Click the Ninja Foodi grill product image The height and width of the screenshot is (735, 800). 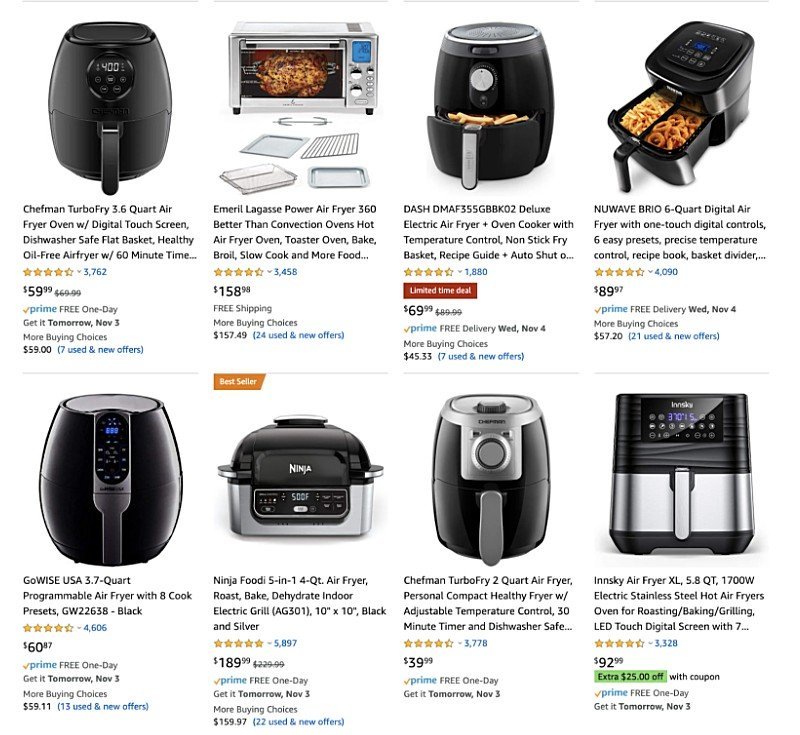(301, 476)
